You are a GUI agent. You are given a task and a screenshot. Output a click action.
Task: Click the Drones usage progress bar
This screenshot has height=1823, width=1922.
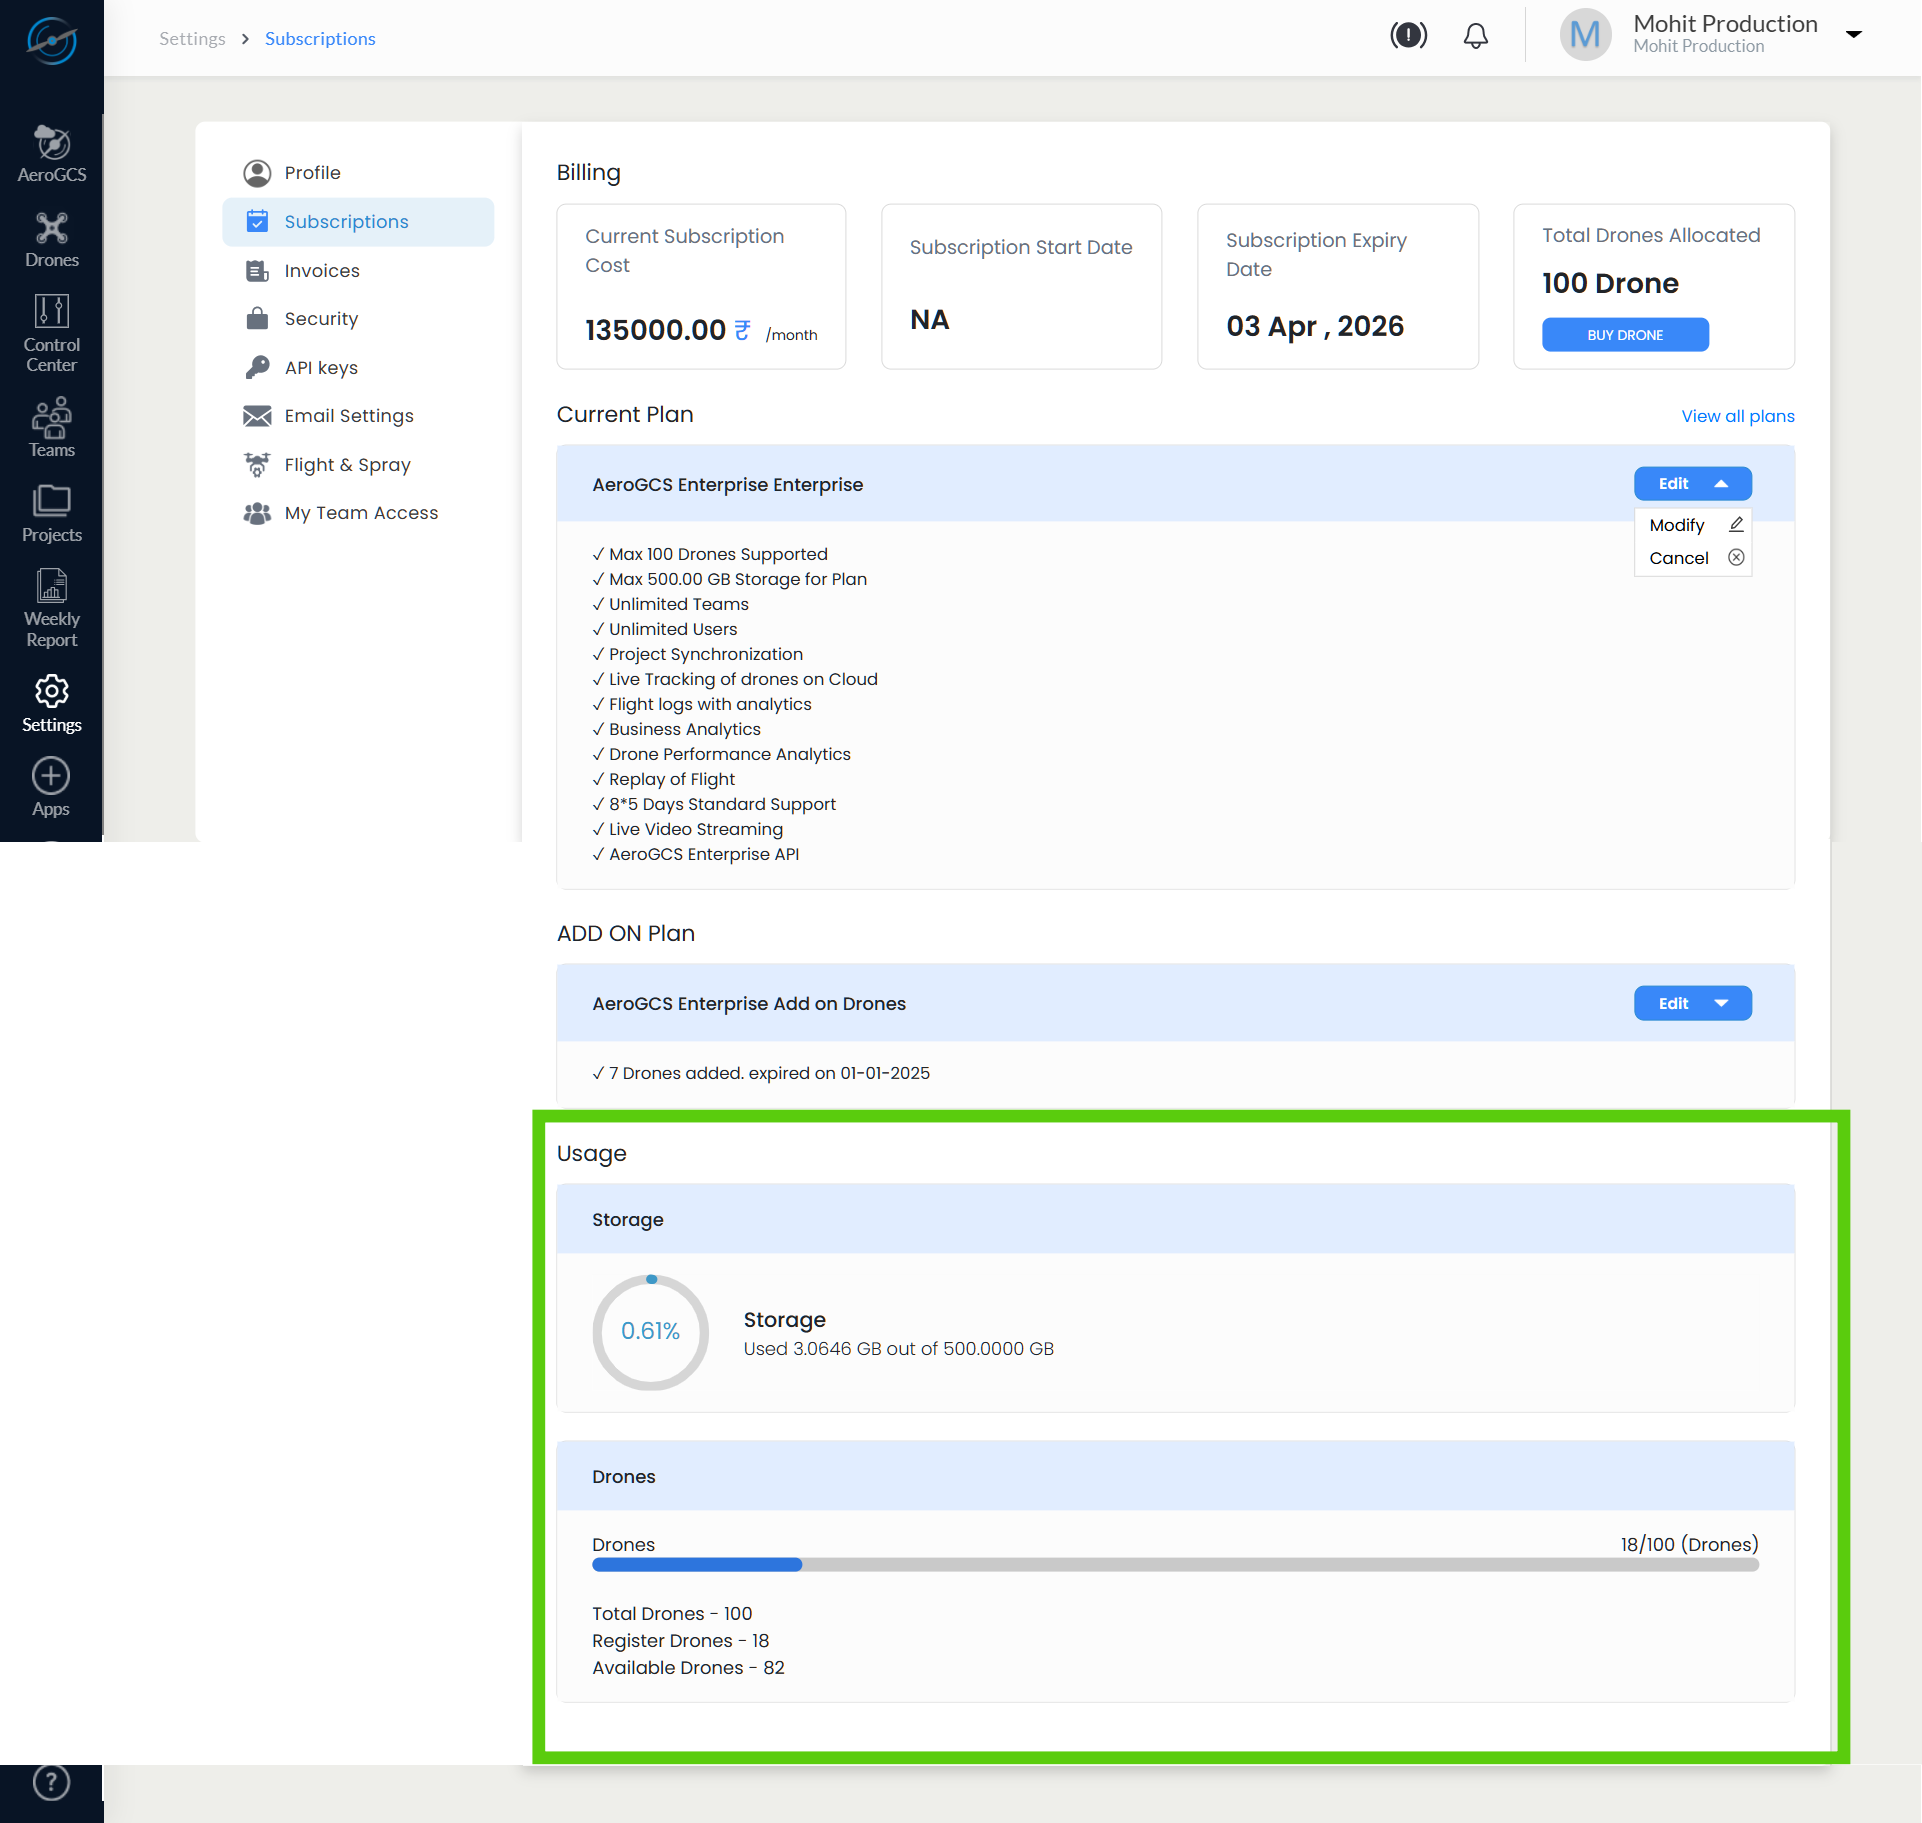(1175, 1565)
